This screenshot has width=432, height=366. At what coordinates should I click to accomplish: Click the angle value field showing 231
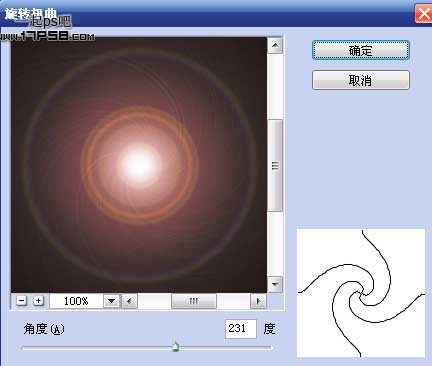click(241, 329)
